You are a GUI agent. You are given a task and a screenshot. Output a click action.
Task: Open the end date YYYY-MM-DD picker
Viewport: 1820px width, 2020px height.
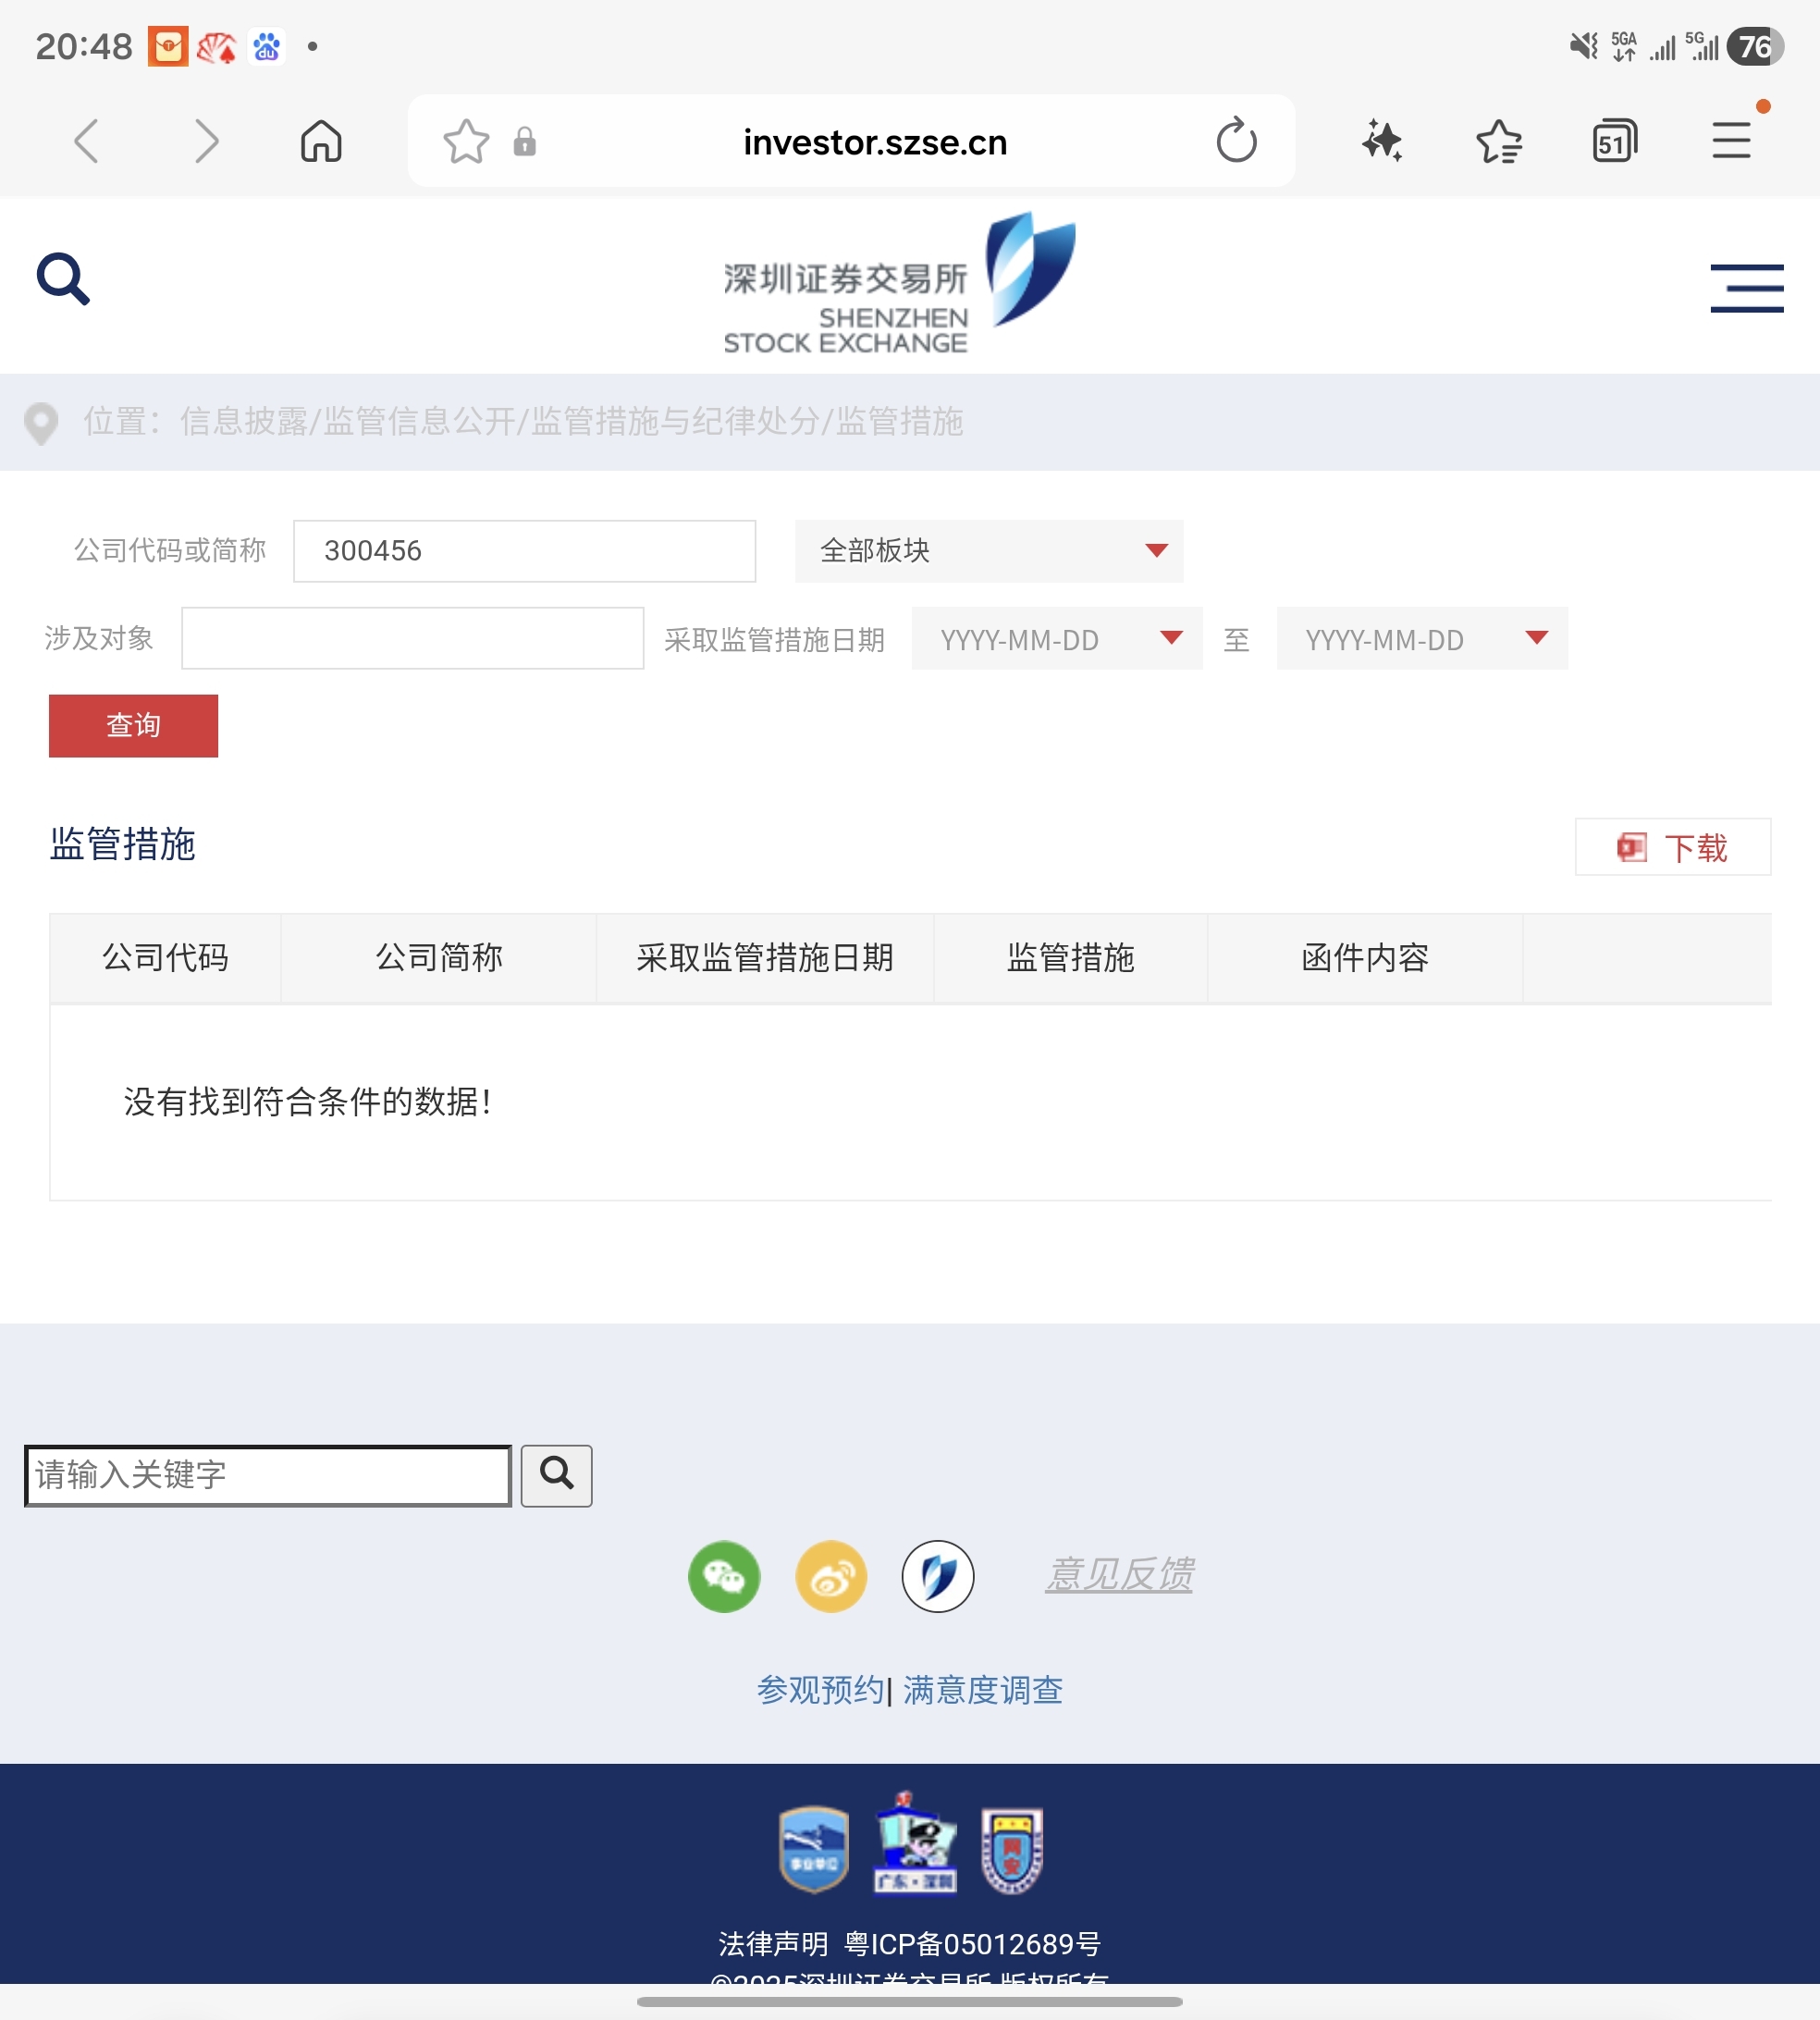1421,639
